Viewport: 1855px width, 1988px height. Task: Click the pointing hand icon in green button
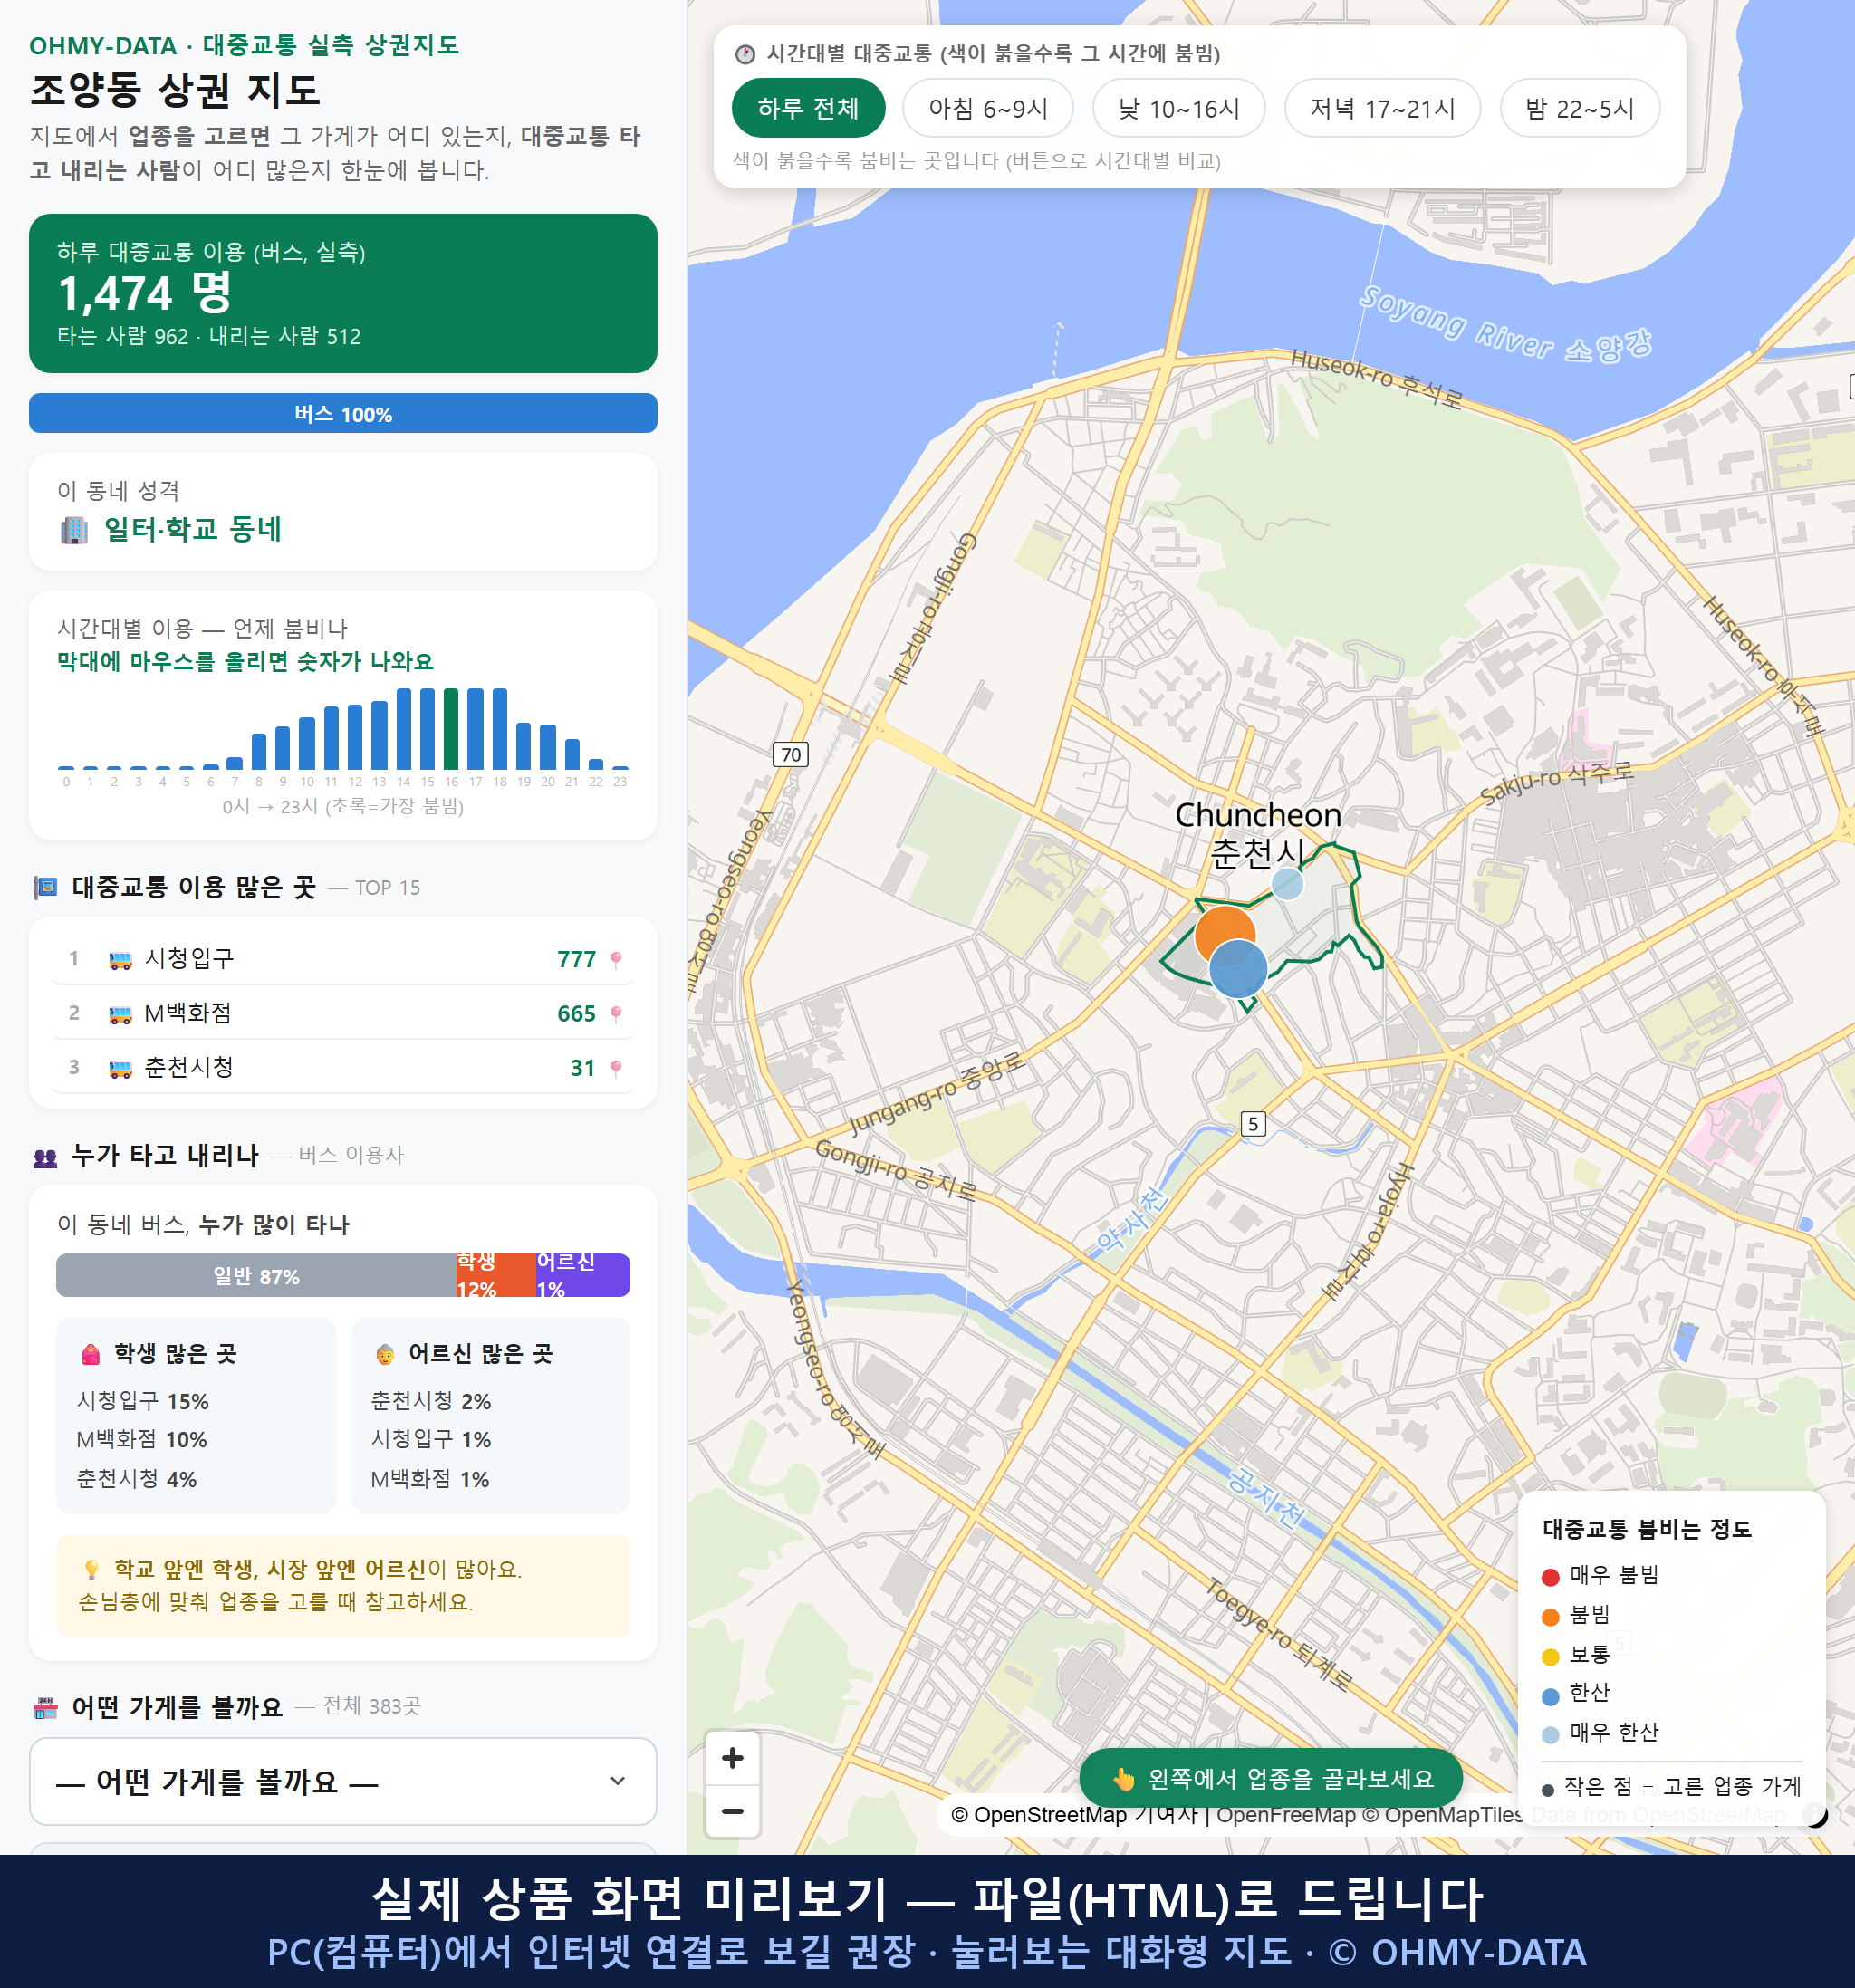[x=1124, y=1779]
